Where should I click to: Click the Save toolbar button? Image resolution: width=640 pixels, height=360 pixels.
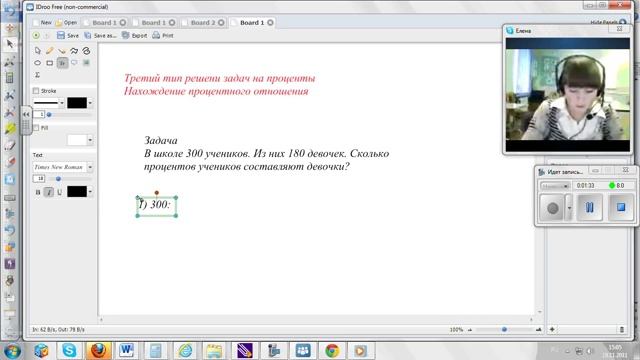tap(68, 36)
